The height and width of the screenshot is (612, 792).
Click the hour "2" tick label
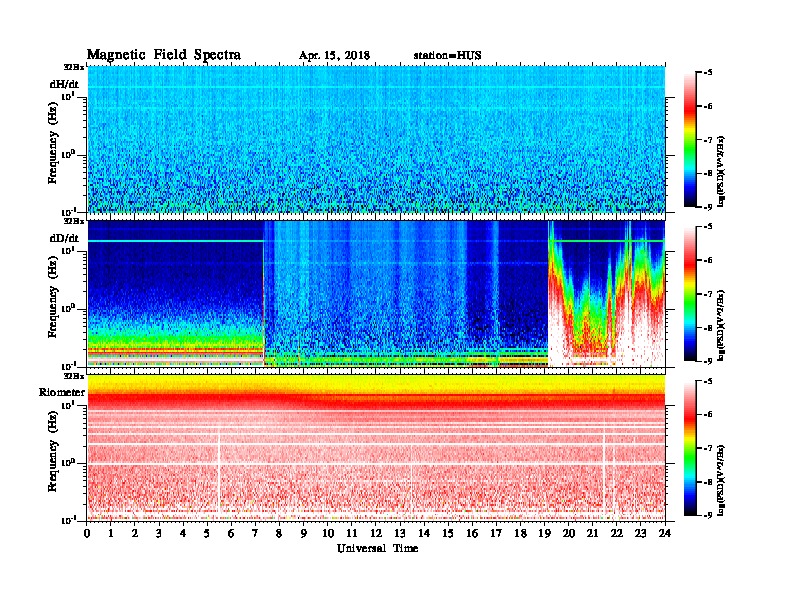click(x=135, y=533)
